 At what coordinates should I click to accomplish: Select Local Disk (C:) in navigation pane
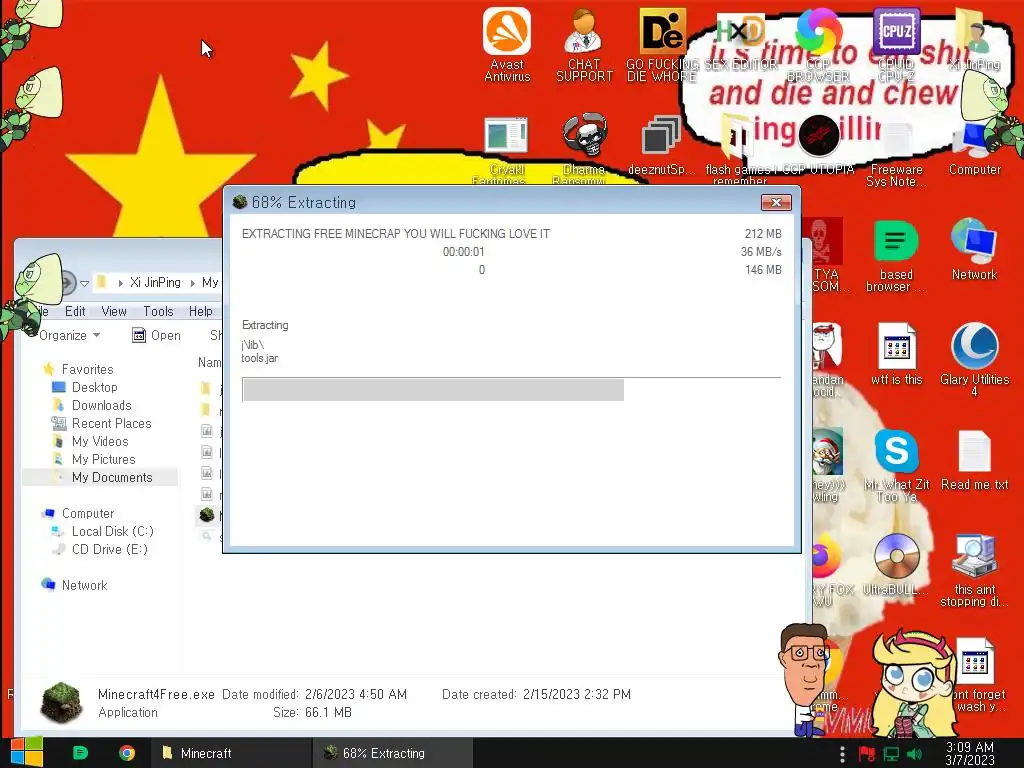click(103, 532)
